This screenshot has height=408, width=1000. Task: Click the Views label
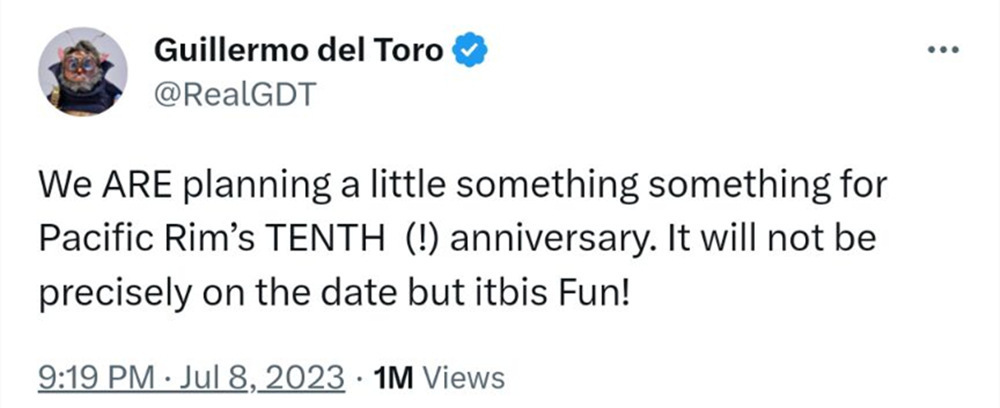[465, 377]
